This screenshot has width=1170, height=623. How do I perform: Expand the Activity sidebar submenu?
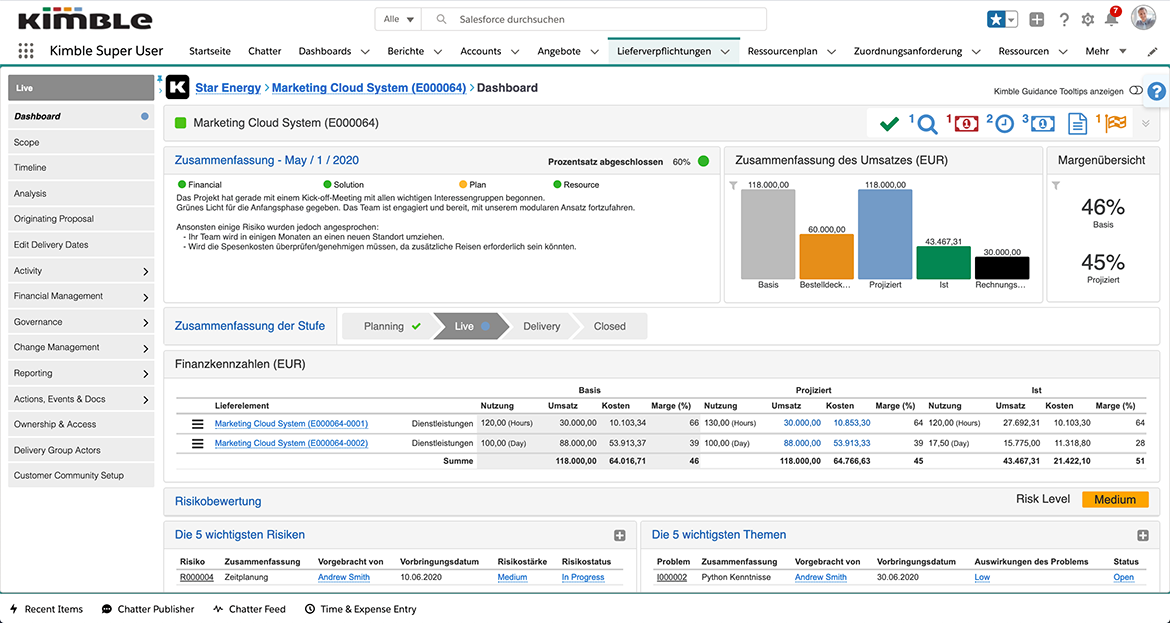tap(146, 272)
